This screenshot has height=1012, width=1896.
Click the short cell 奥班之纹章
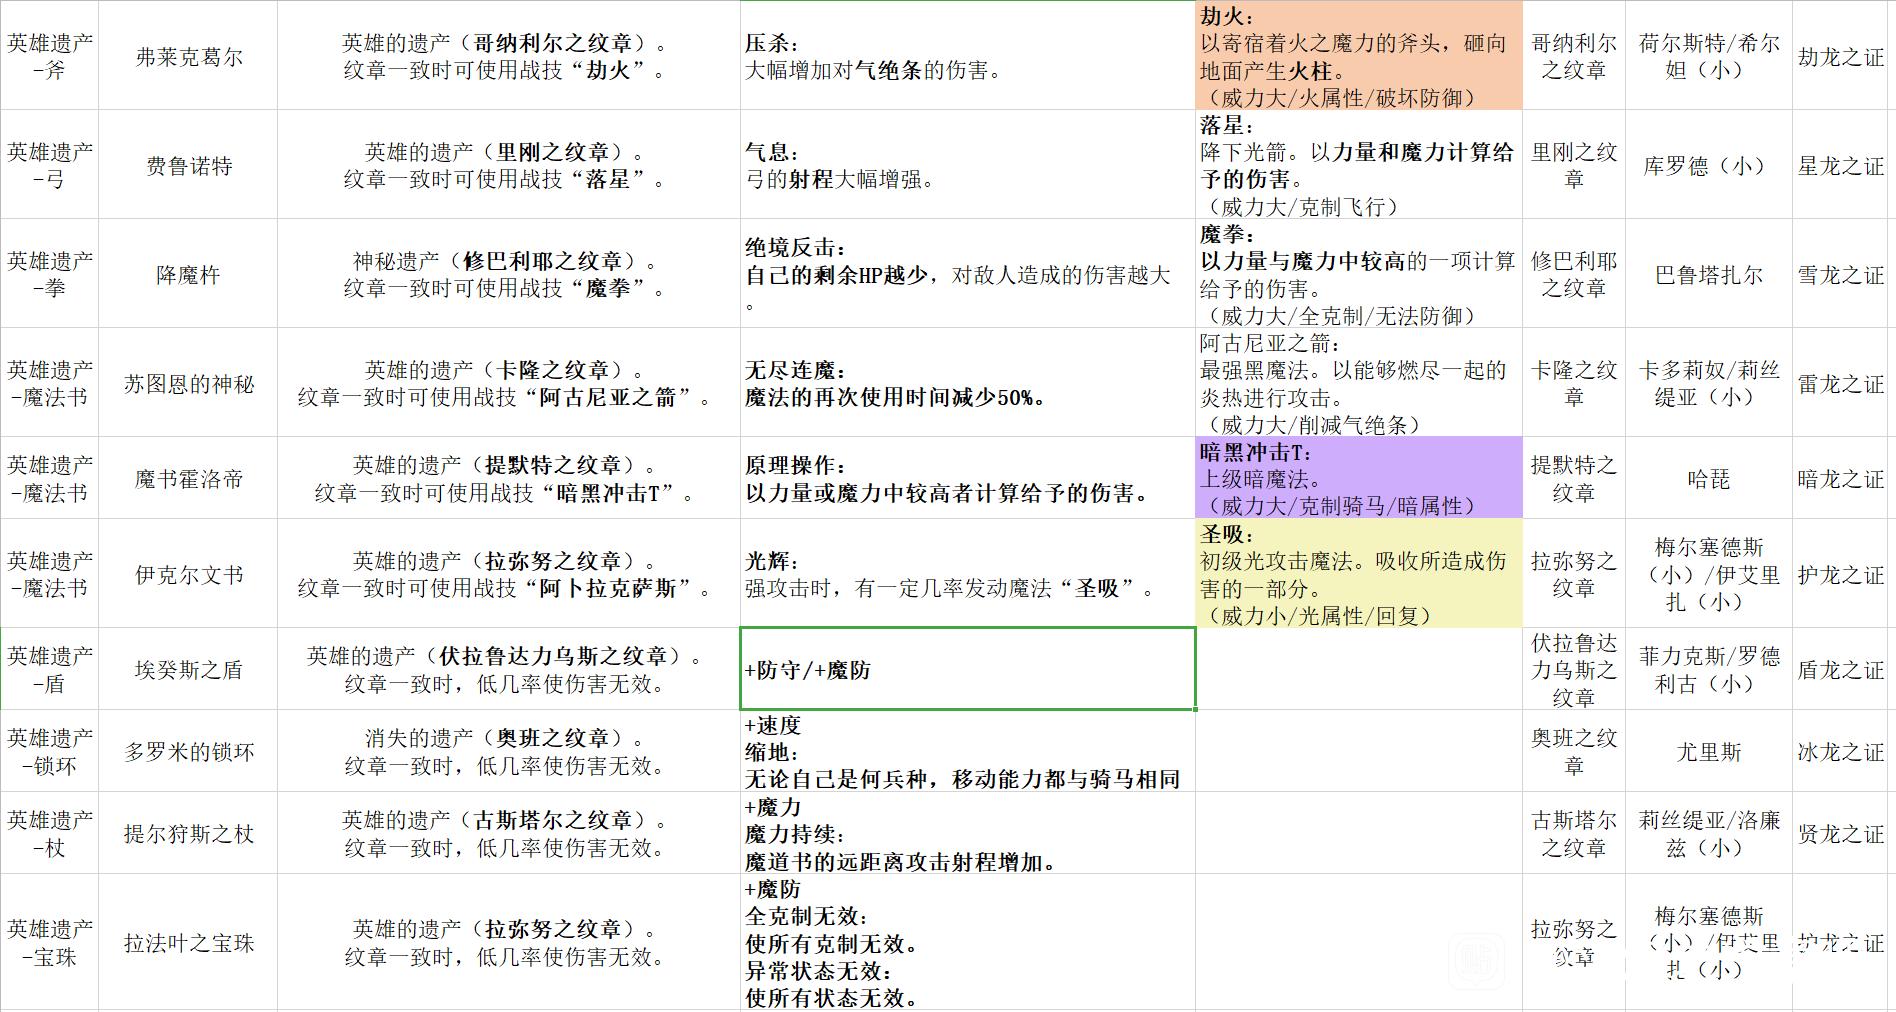click(1574, 751)
